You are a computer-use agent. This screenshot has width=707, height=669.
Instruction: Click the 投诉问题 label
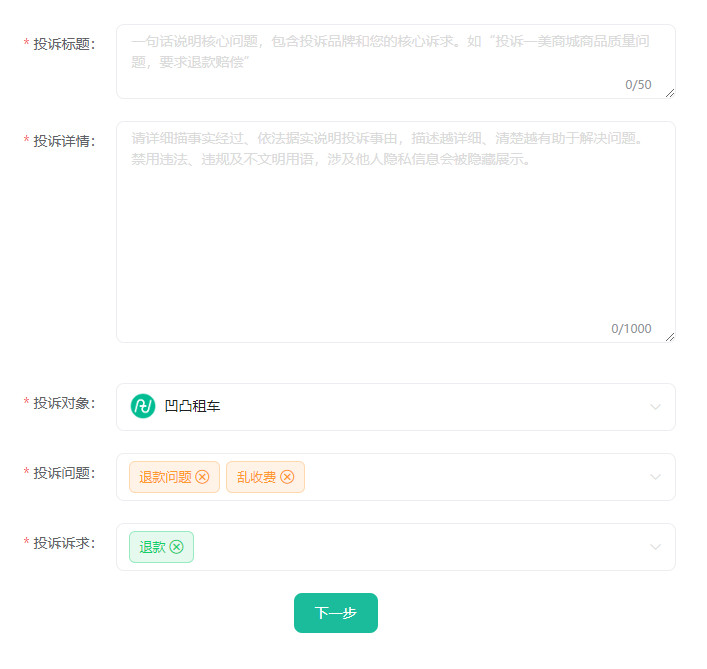64,473
